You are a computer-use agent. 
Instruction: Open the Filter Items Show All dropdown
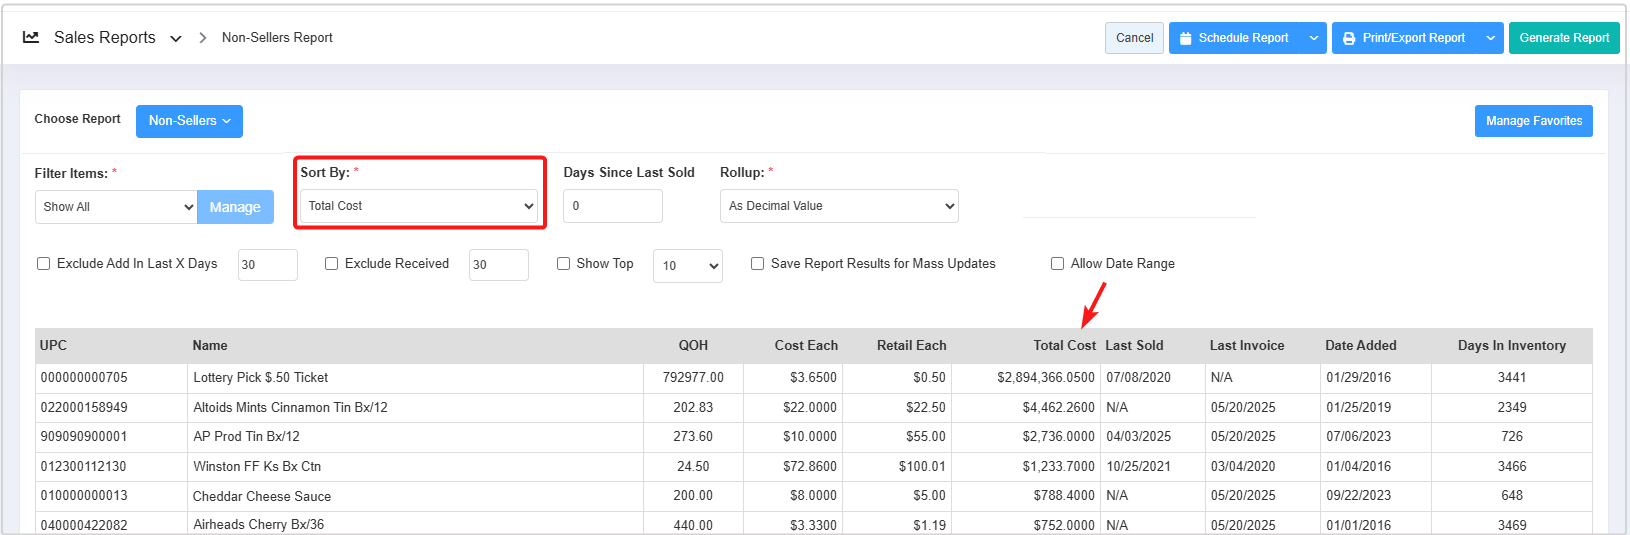pyautogui.click(x=115, y=207)
